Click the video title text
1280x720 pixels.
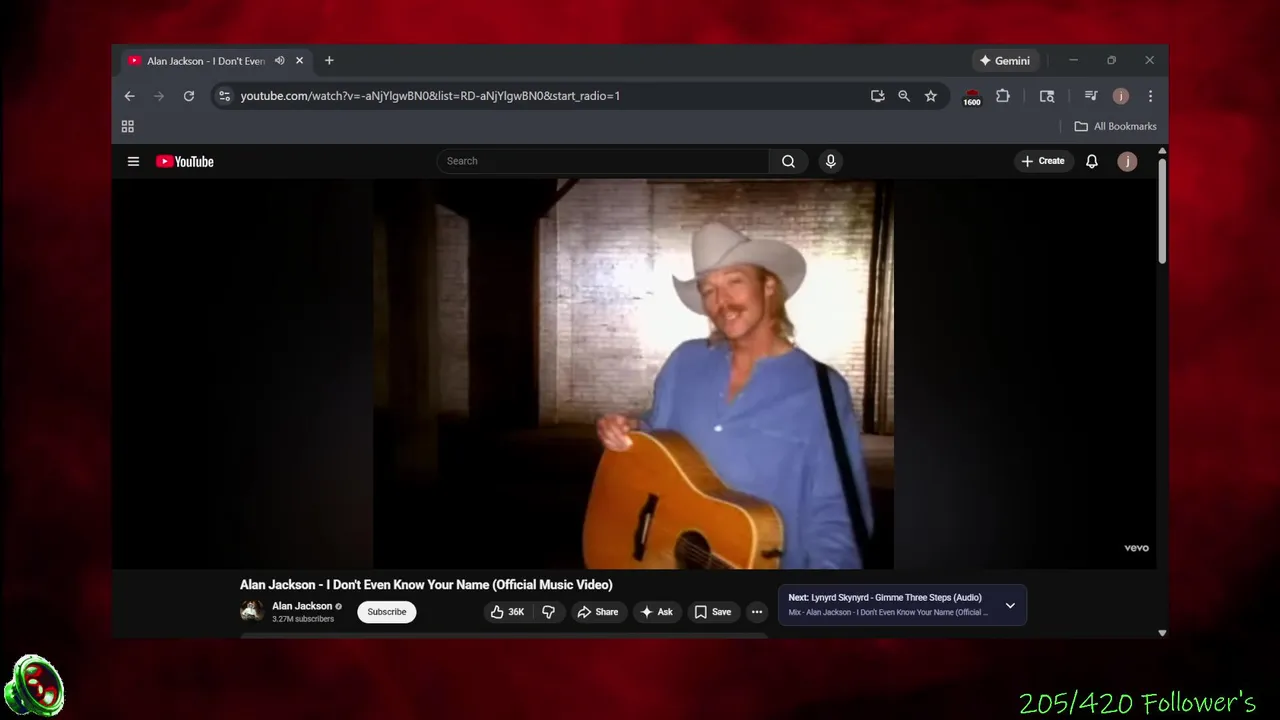coord(426,585)
